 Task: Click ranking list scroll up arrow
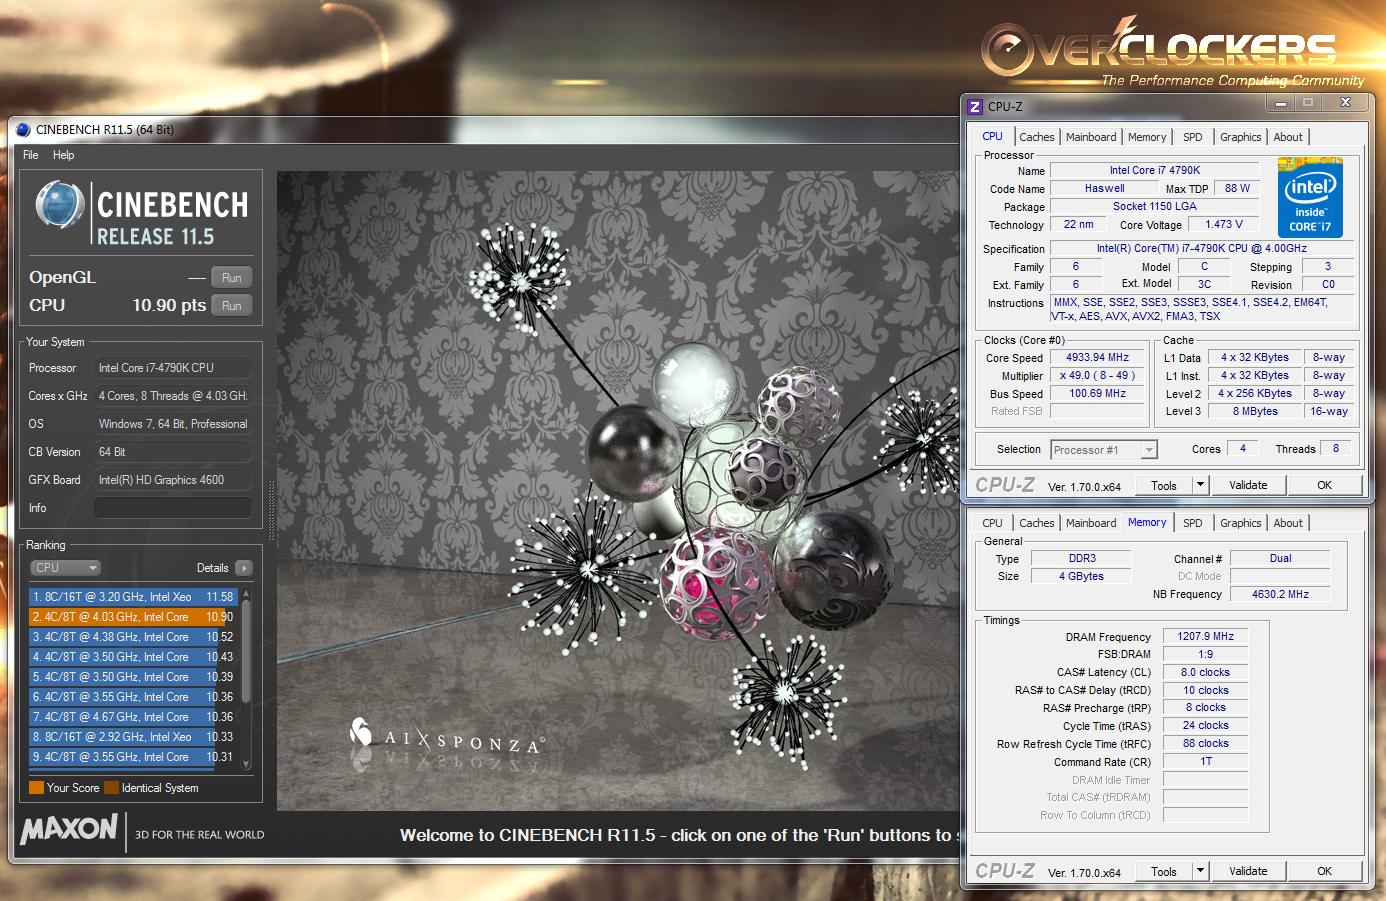tap(246, 594)
